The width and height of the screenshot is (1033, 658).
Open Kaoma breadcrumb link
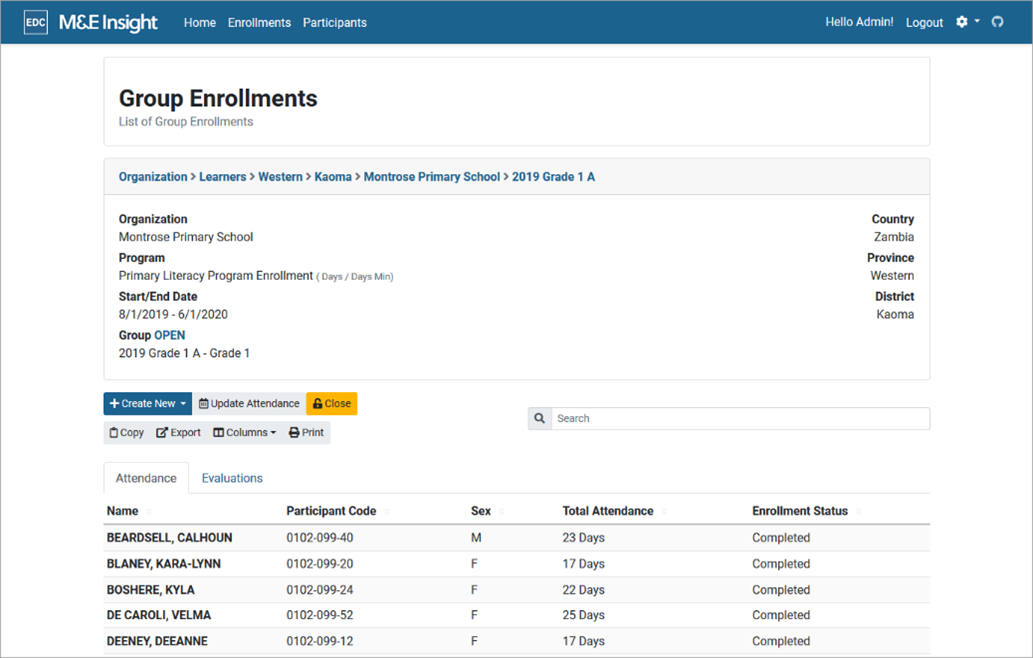point(333,177)
